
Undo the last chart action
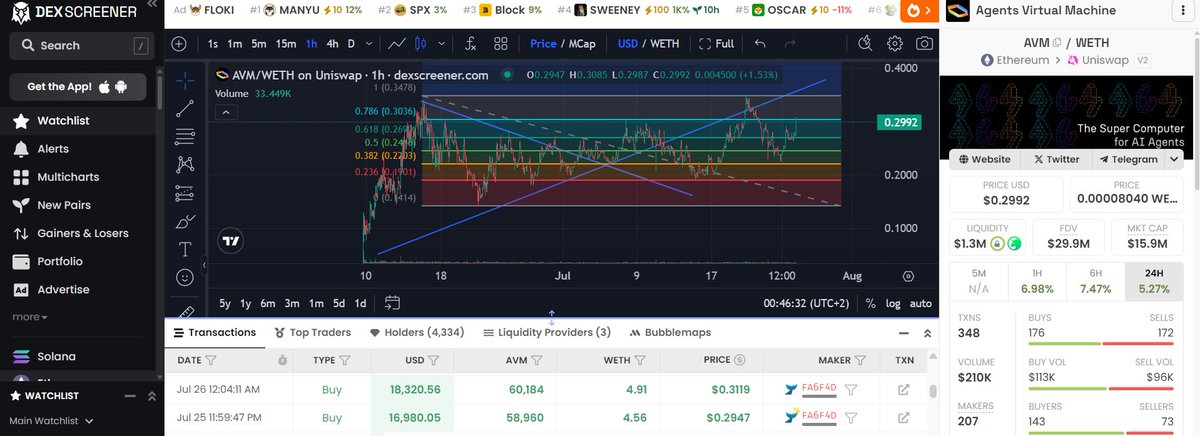(x=761, y=44)
